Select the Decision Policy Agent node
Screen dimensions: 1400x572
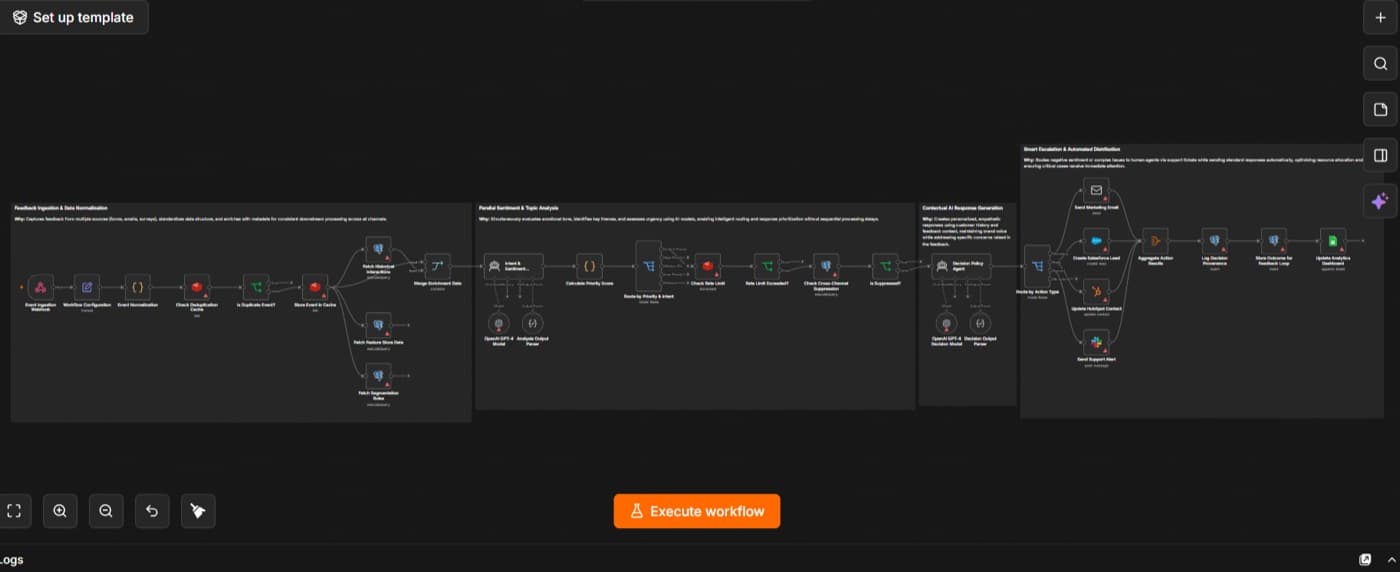(962, 266)
